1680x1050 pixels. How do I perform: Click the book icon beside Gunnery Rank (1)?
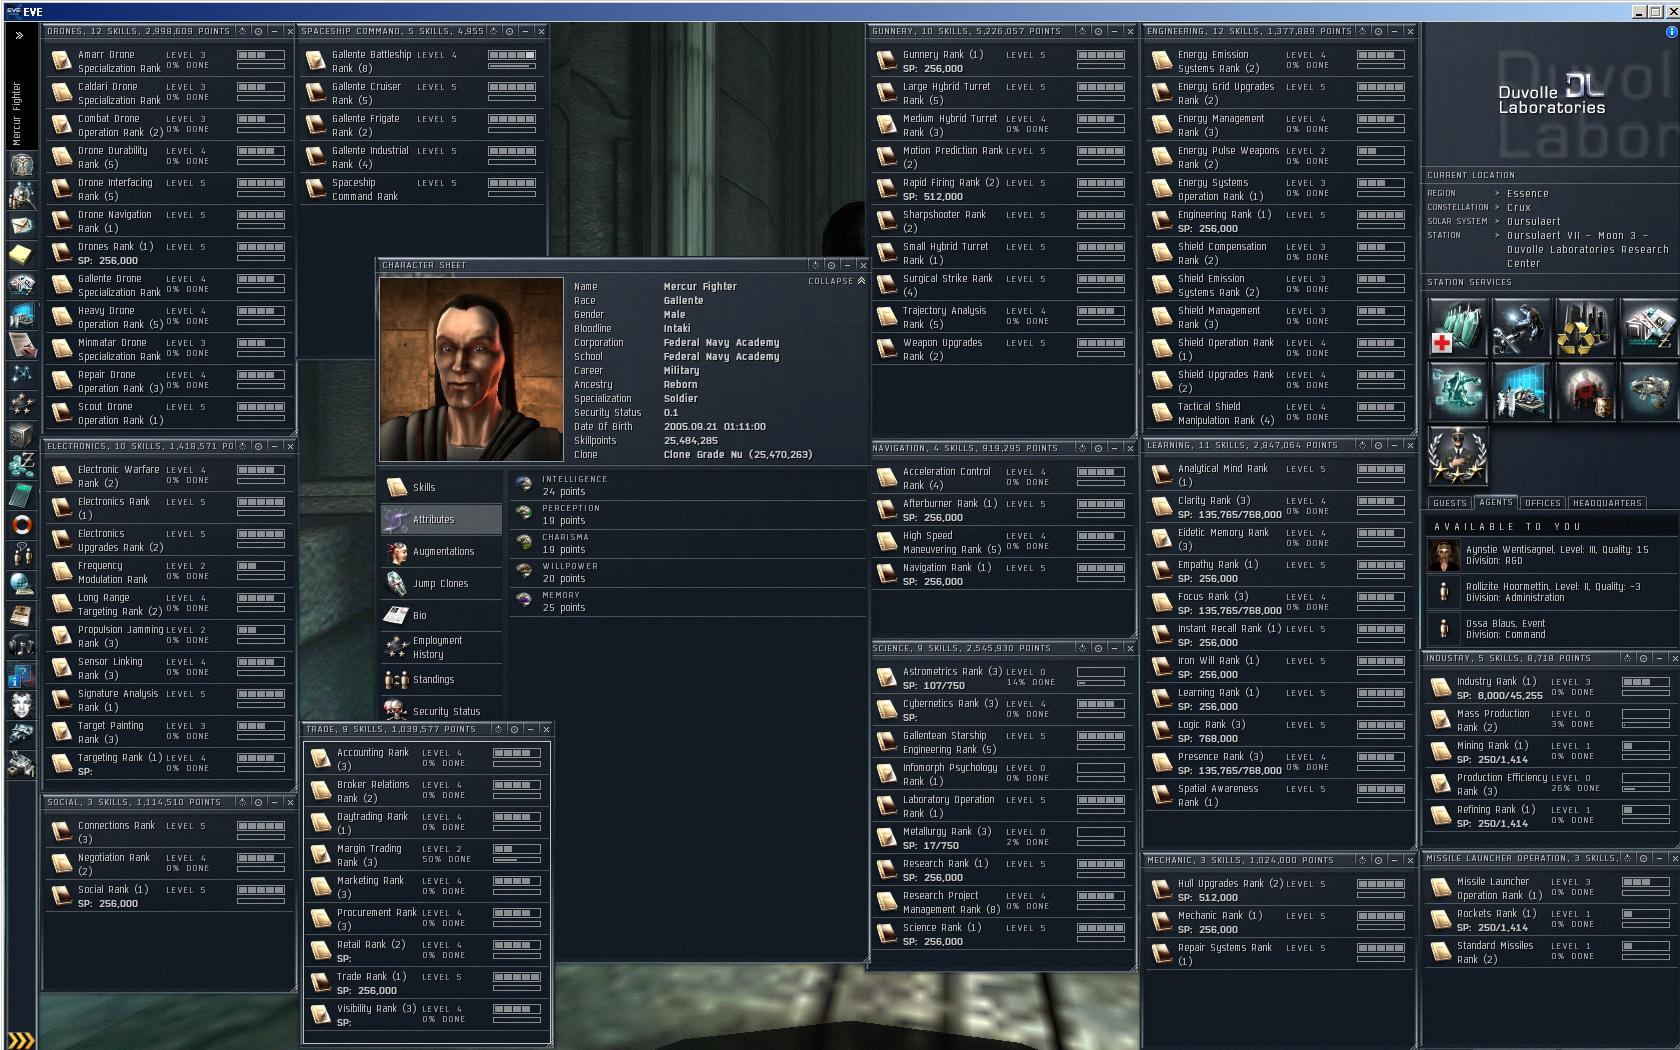pyautogui.click(x=886, y=61)
